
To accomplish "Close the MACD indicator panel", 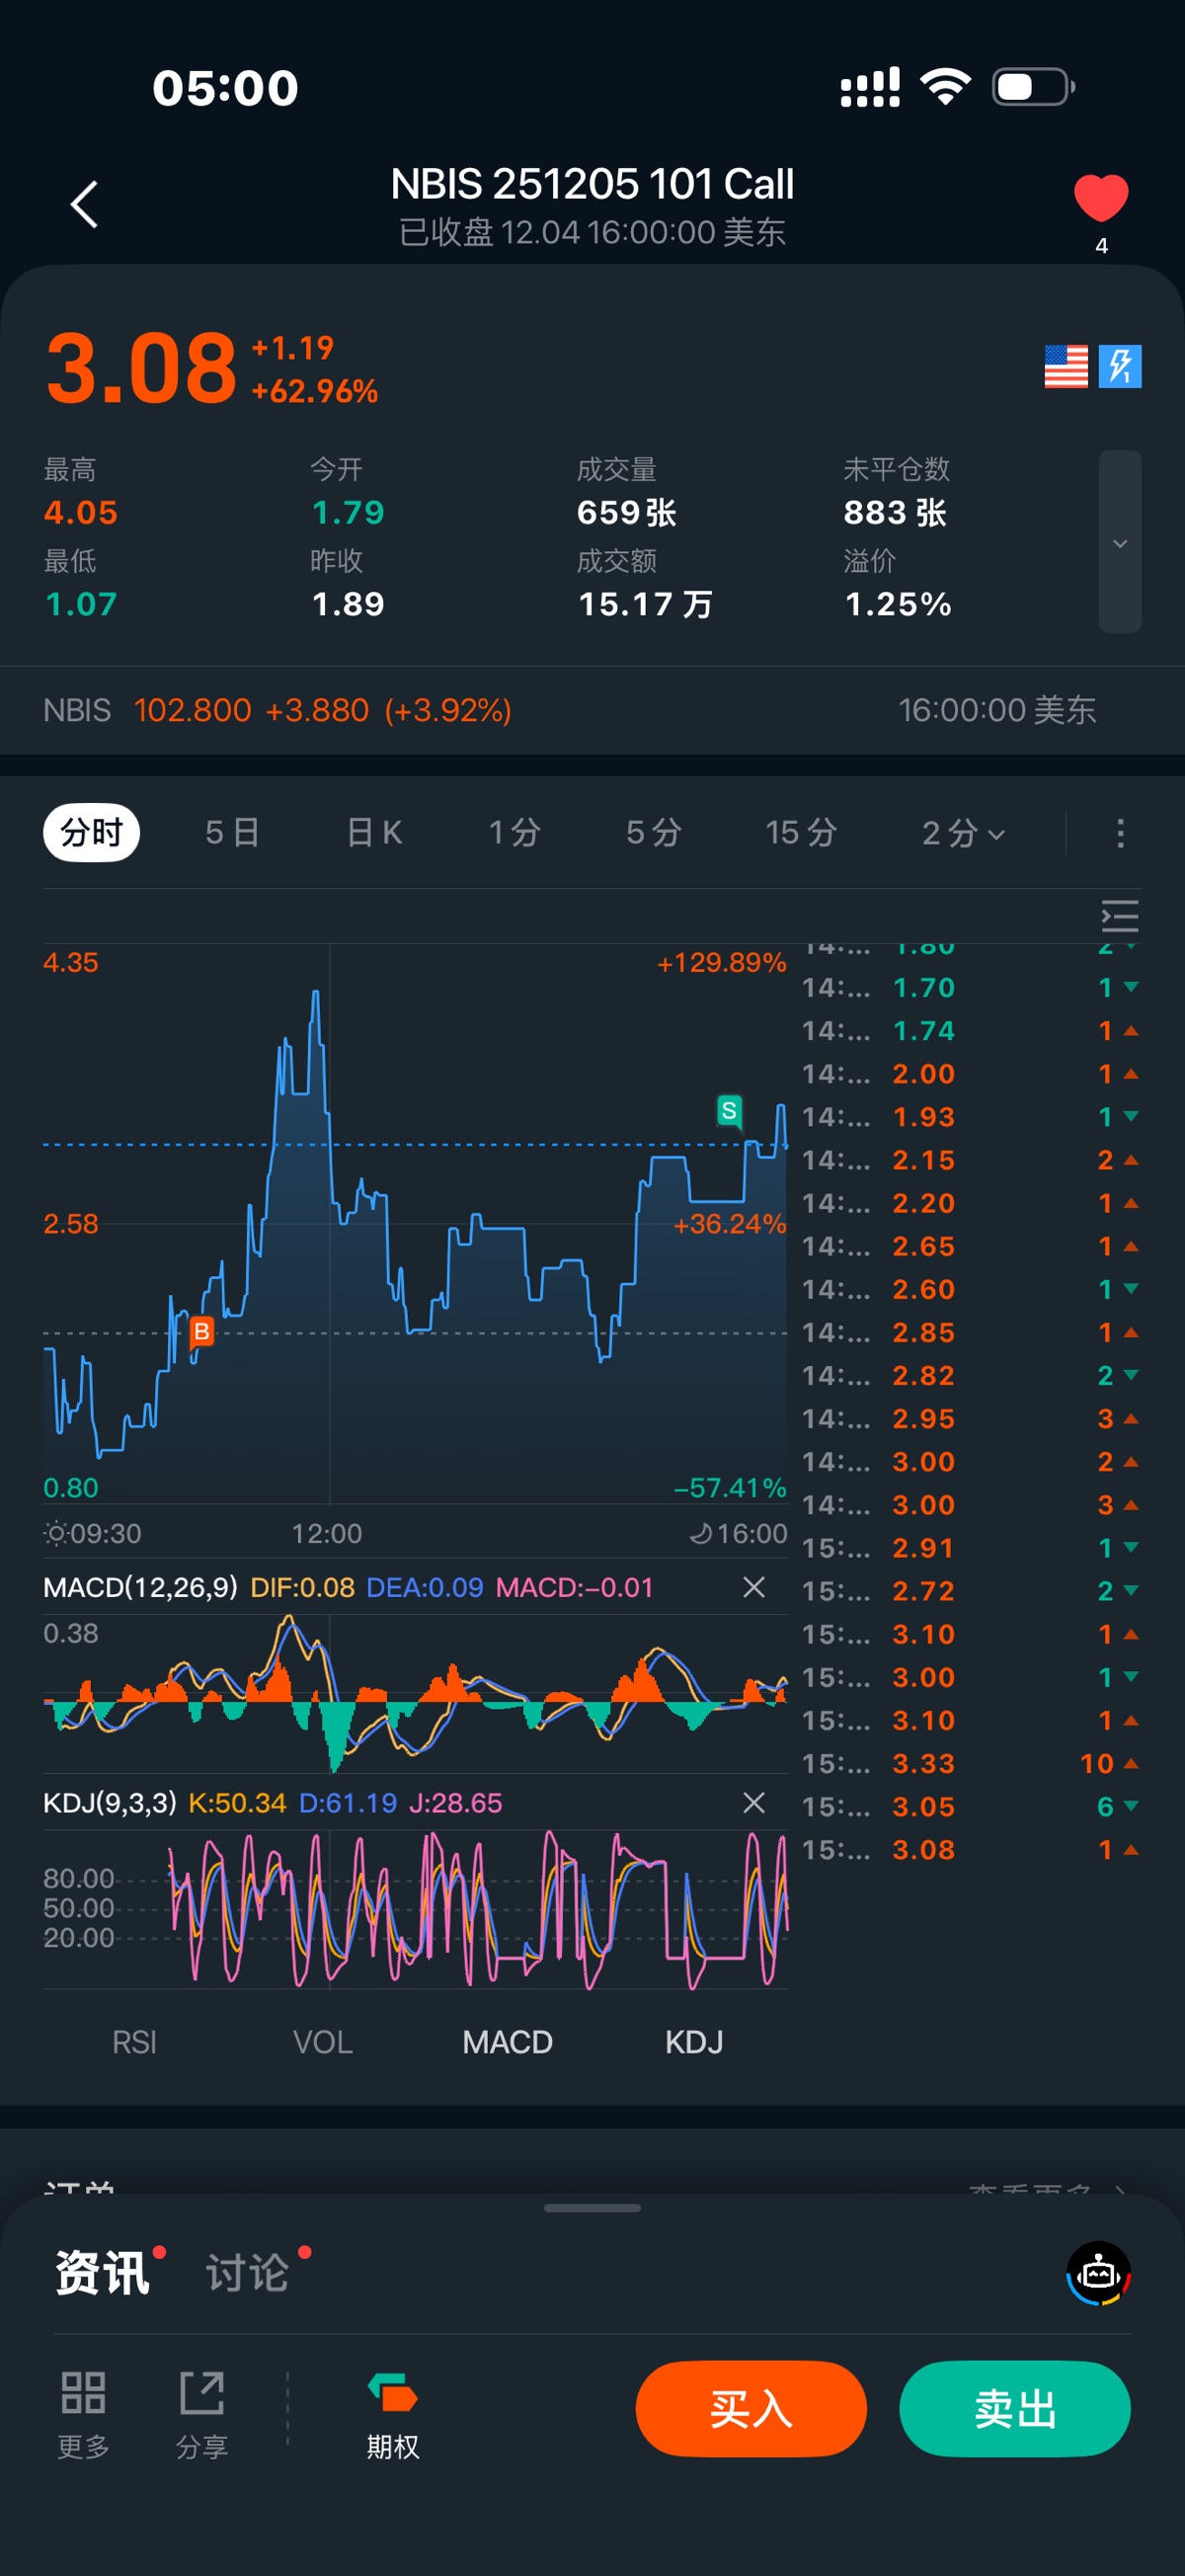I will pos(754,1587).
